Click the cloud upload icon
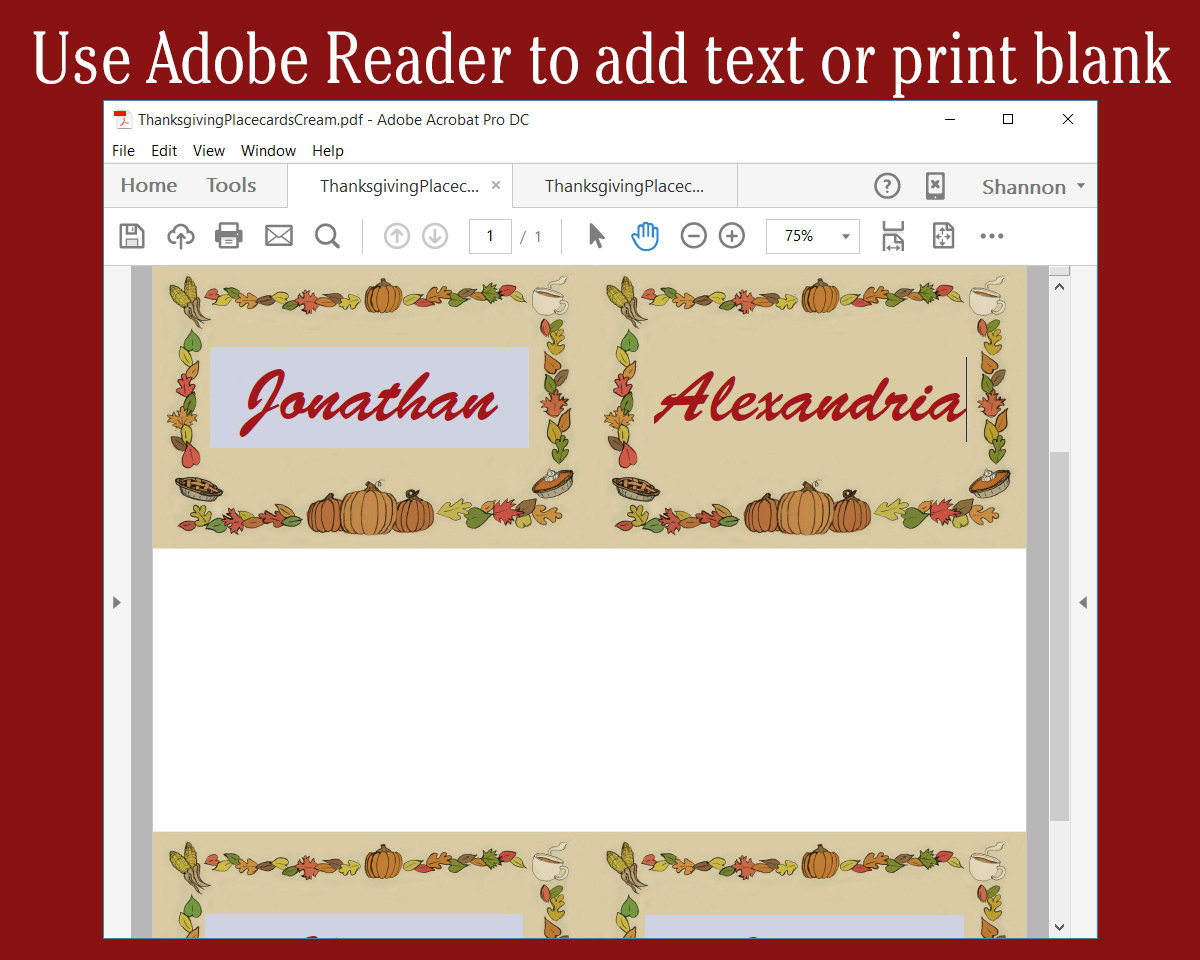The width and height of the screenshot is (1200, 960). click(180, 236)
